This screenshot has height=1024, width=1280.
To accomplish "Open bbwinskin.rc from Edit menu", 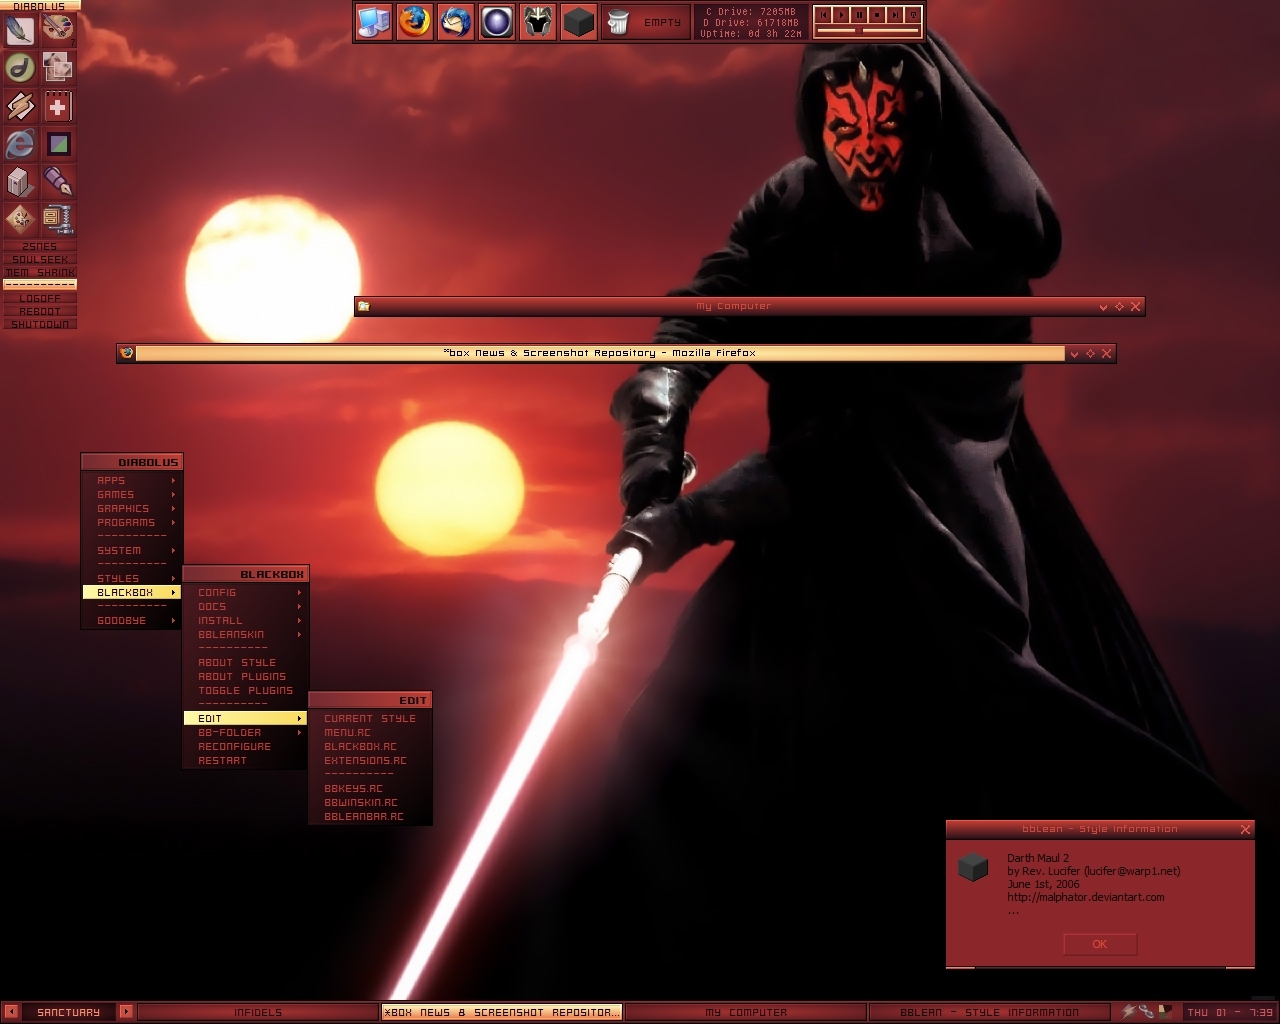I will 371,802.
